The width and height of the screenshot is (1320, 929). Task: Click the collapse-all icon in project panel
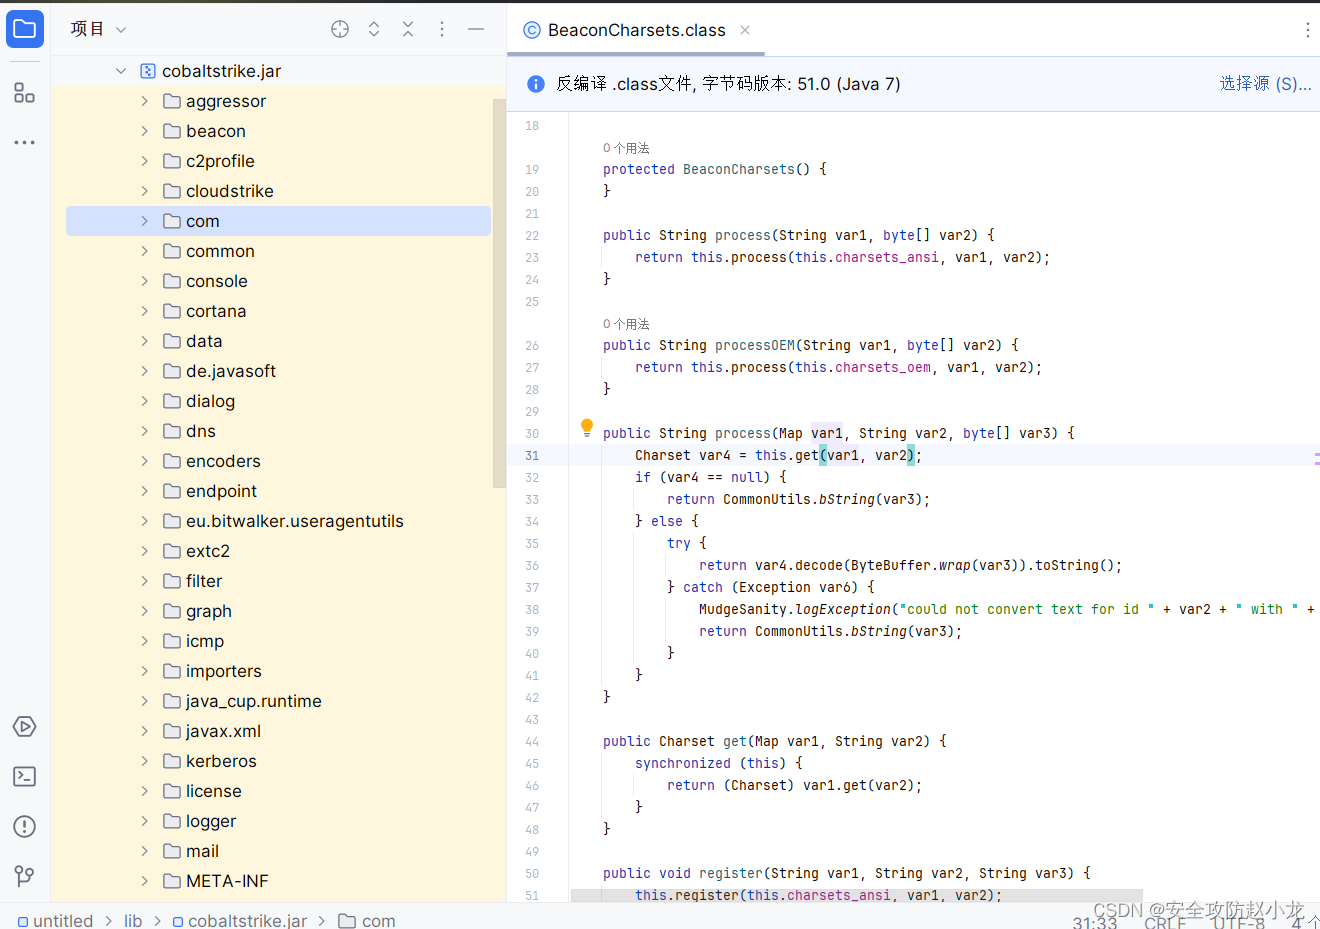pos(408,29)
